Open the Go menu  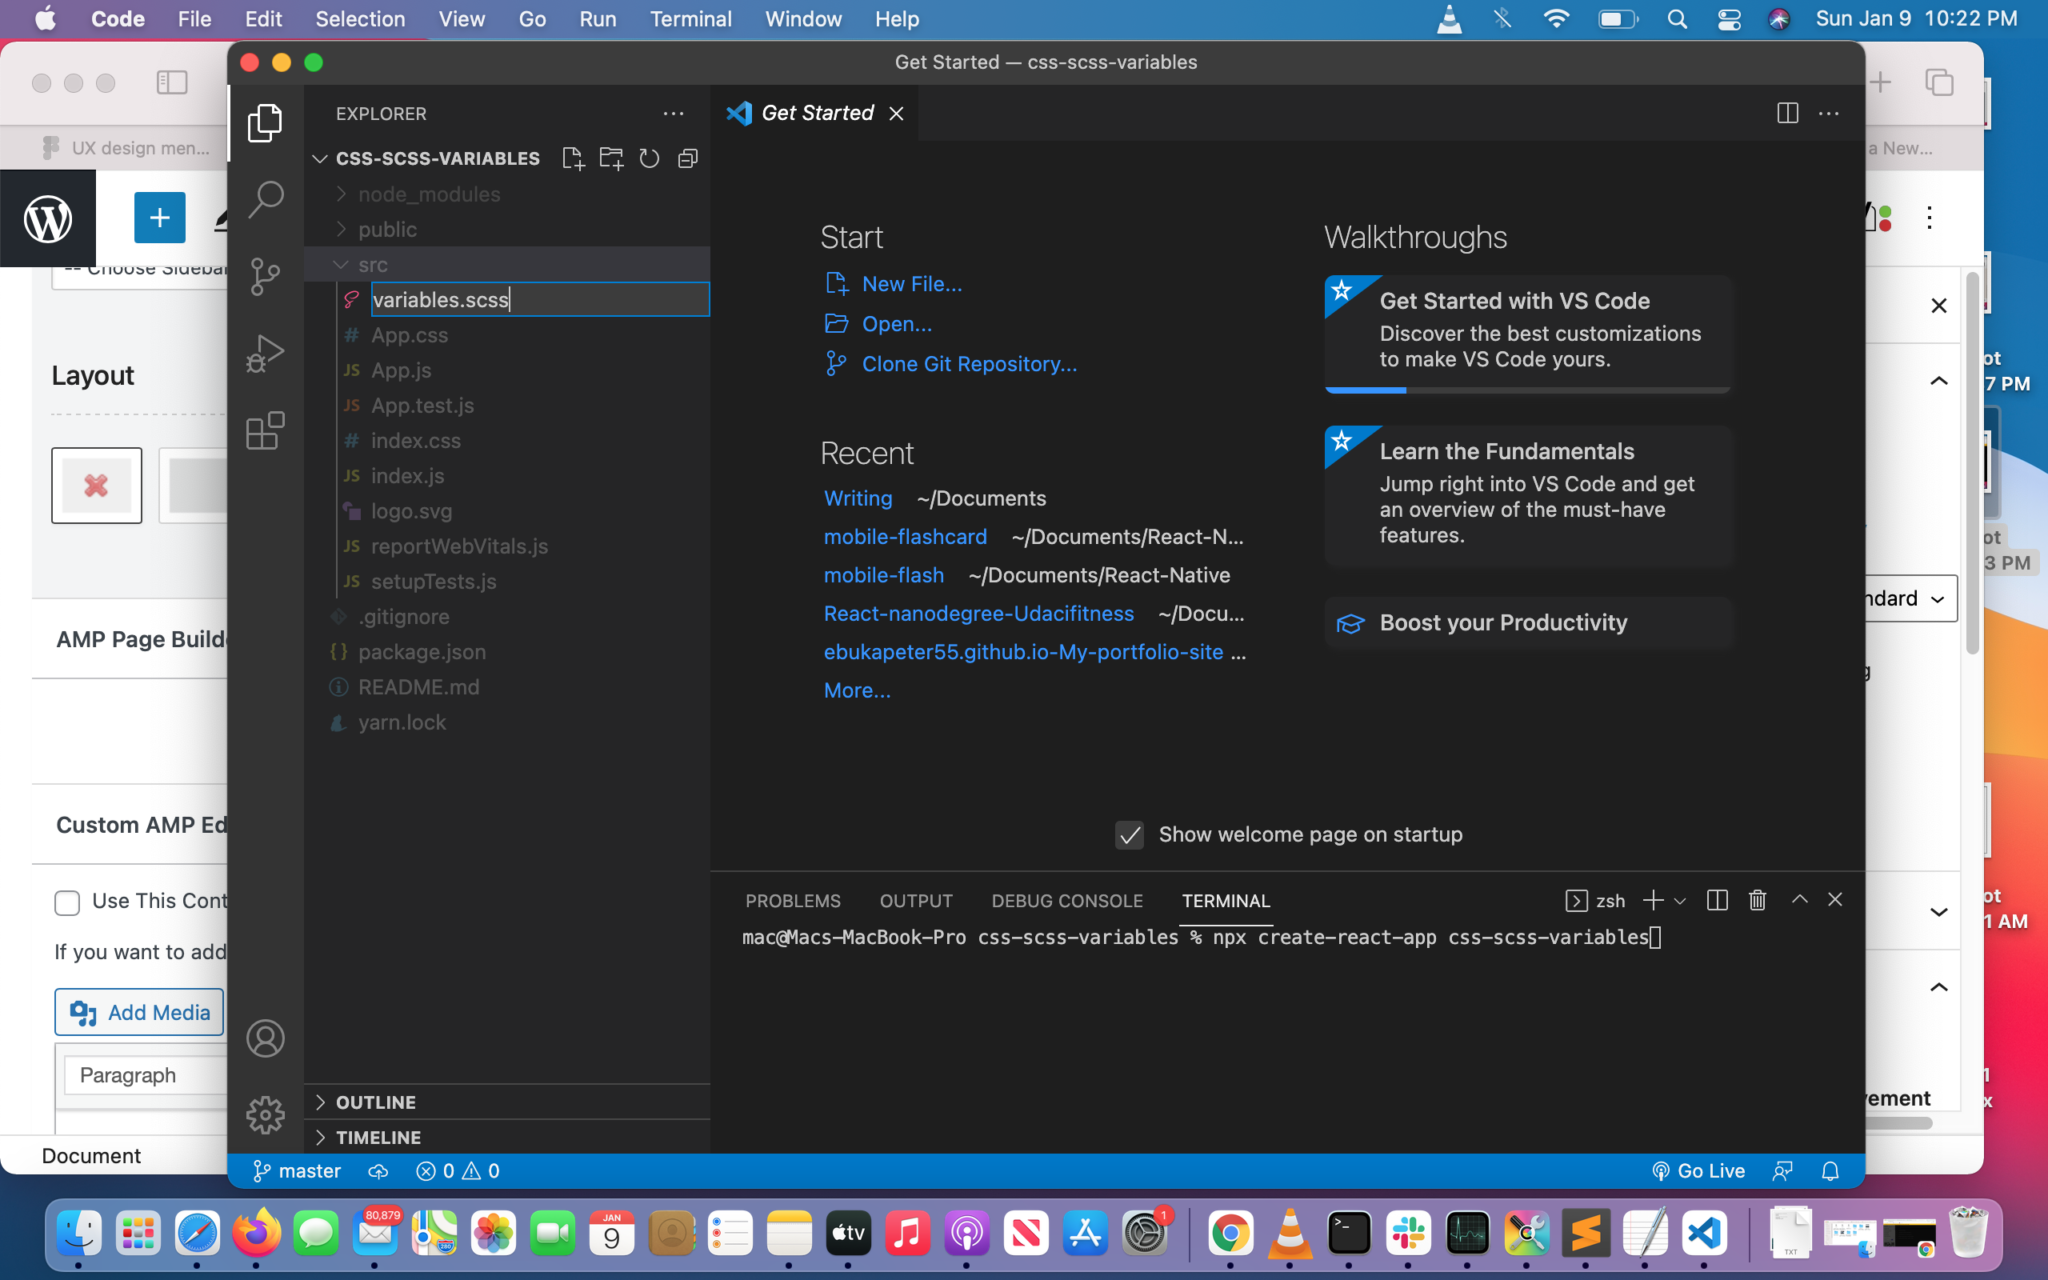(532, 19)
